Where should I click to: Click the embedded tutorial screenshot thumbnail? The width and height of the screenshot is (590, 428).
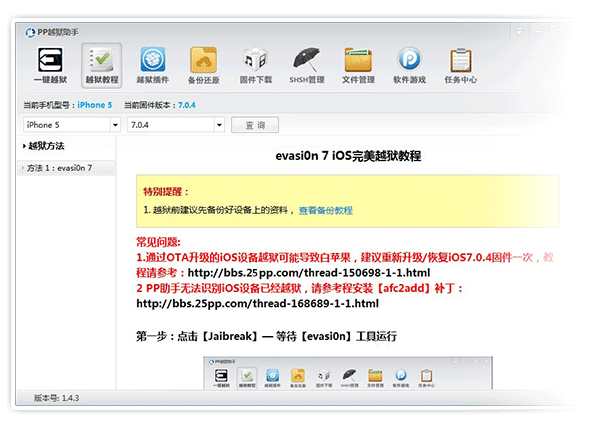click(x=348, y=373)
